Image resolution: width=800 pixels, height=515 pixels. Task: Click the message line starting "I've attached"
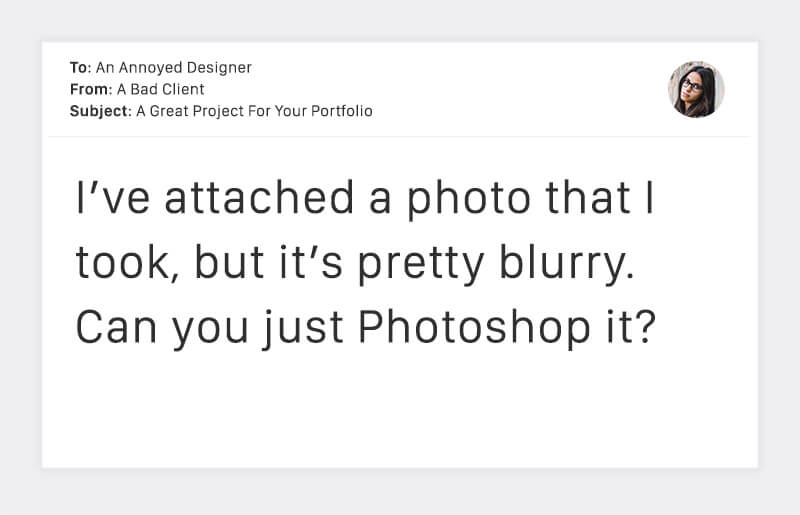click(x=364, y=198)
